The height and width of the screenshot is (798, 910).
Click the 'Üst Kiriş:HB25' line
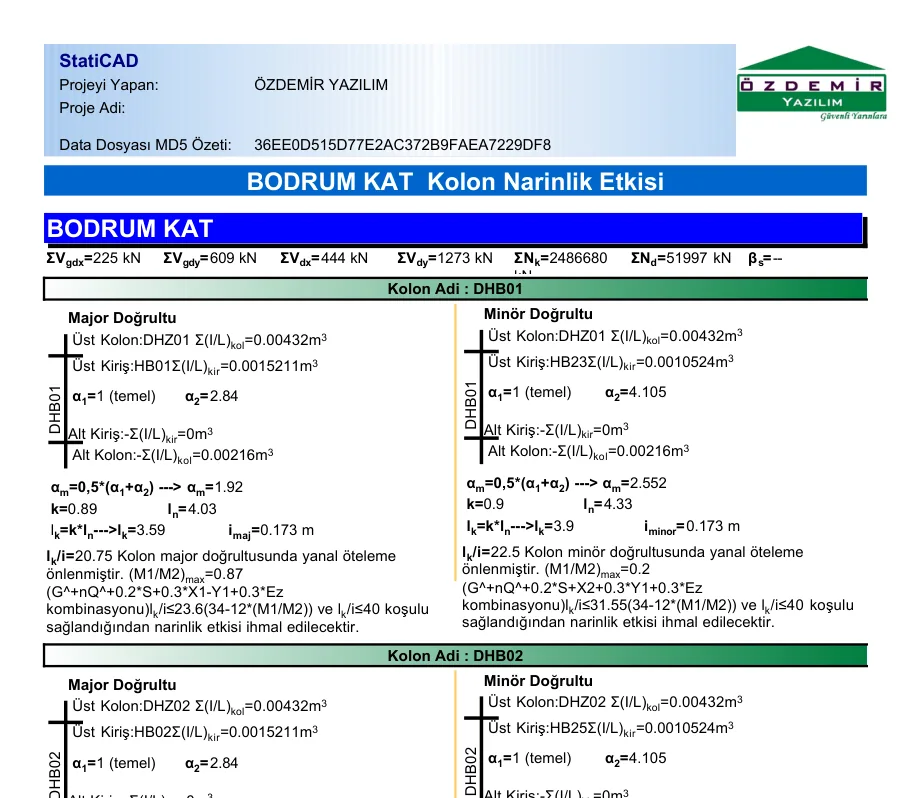pyautogui.click(x=611, y=728)
